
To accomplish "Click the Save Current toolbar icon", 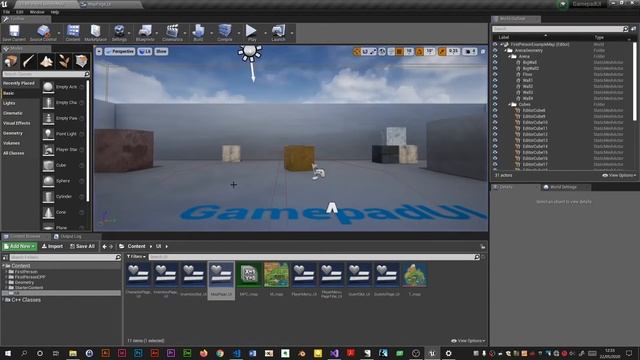I will pos(14,31).
